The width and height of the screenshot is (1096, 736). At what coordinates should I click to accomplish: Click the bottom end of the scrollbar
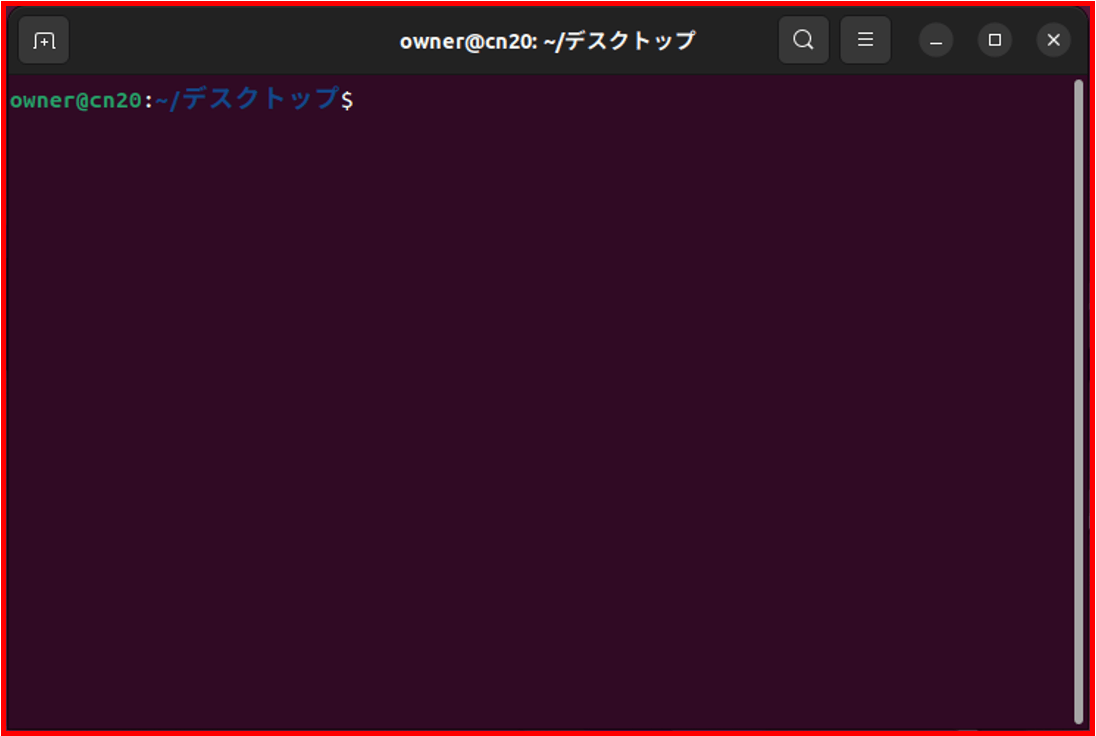[x=1078, y=716]
